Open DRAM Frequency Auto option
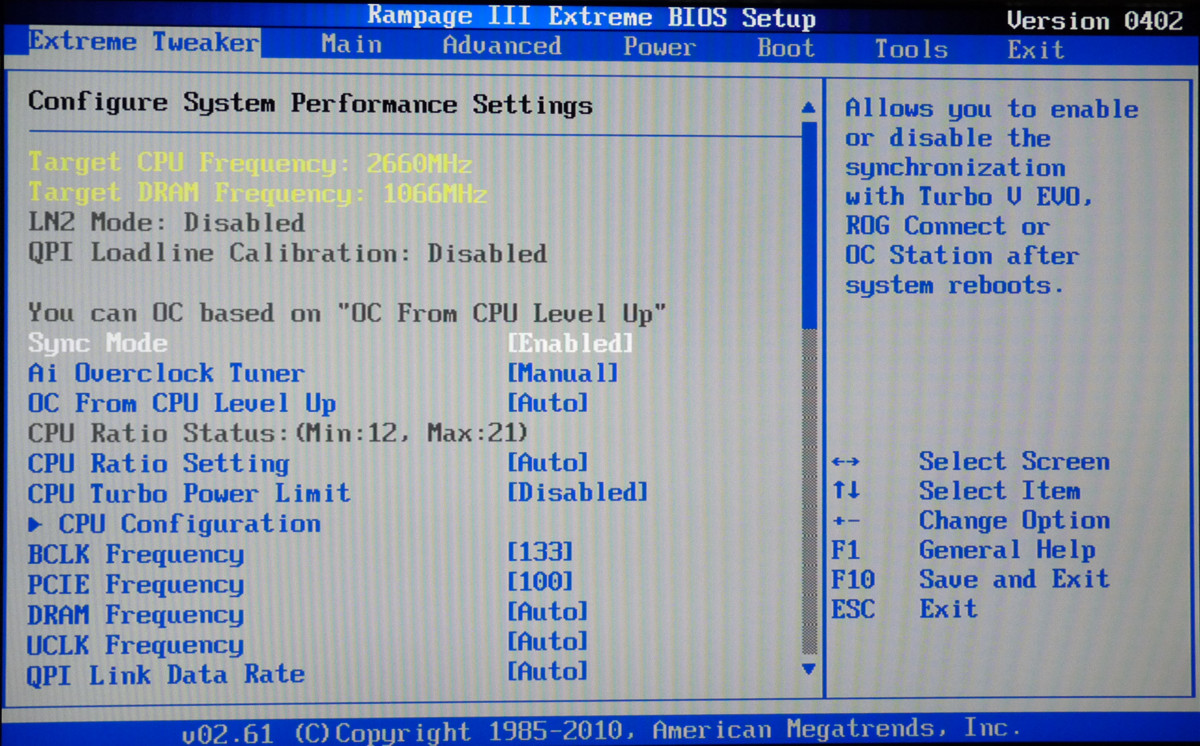The width and height of the screenshot is (1200, 746). [x=547, y=612]
